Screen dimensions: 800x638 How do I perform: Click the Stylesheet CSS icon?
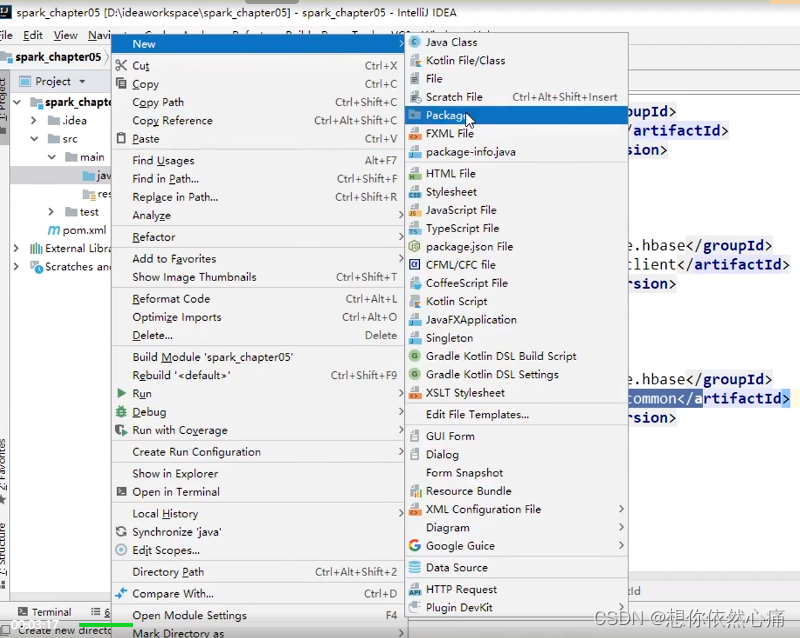(415, 192)
